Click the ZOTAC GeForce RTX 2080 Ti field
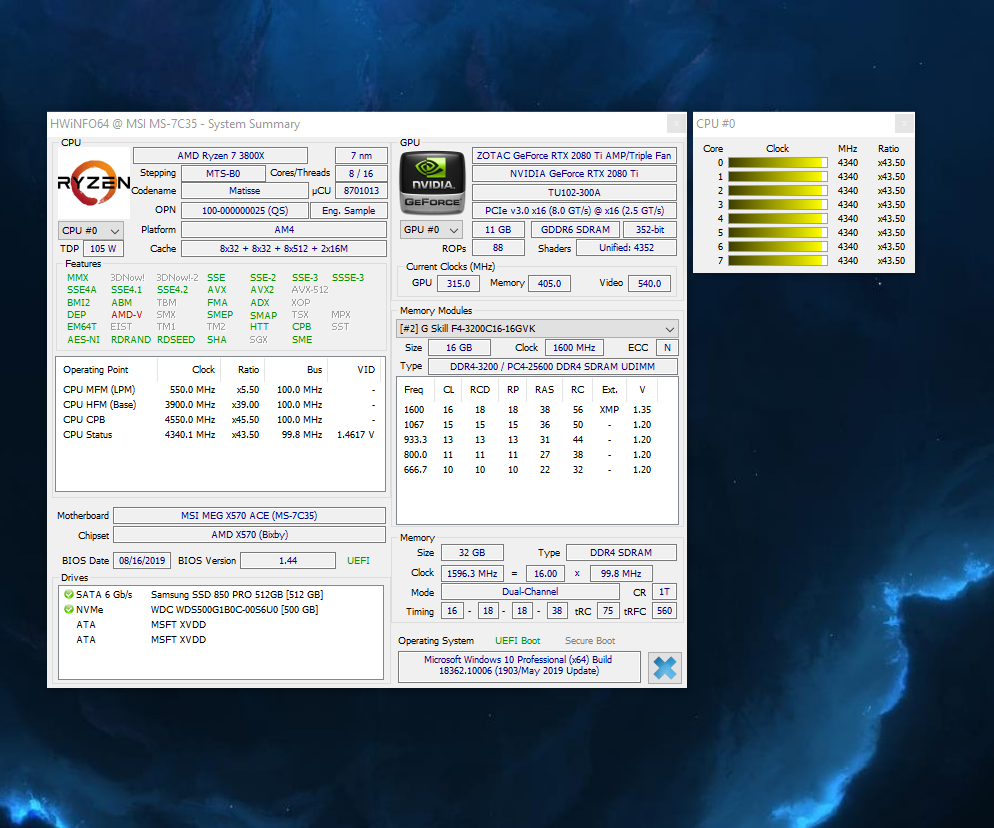The width and height of the screenshot is (994, 828). tap(574, 156)
